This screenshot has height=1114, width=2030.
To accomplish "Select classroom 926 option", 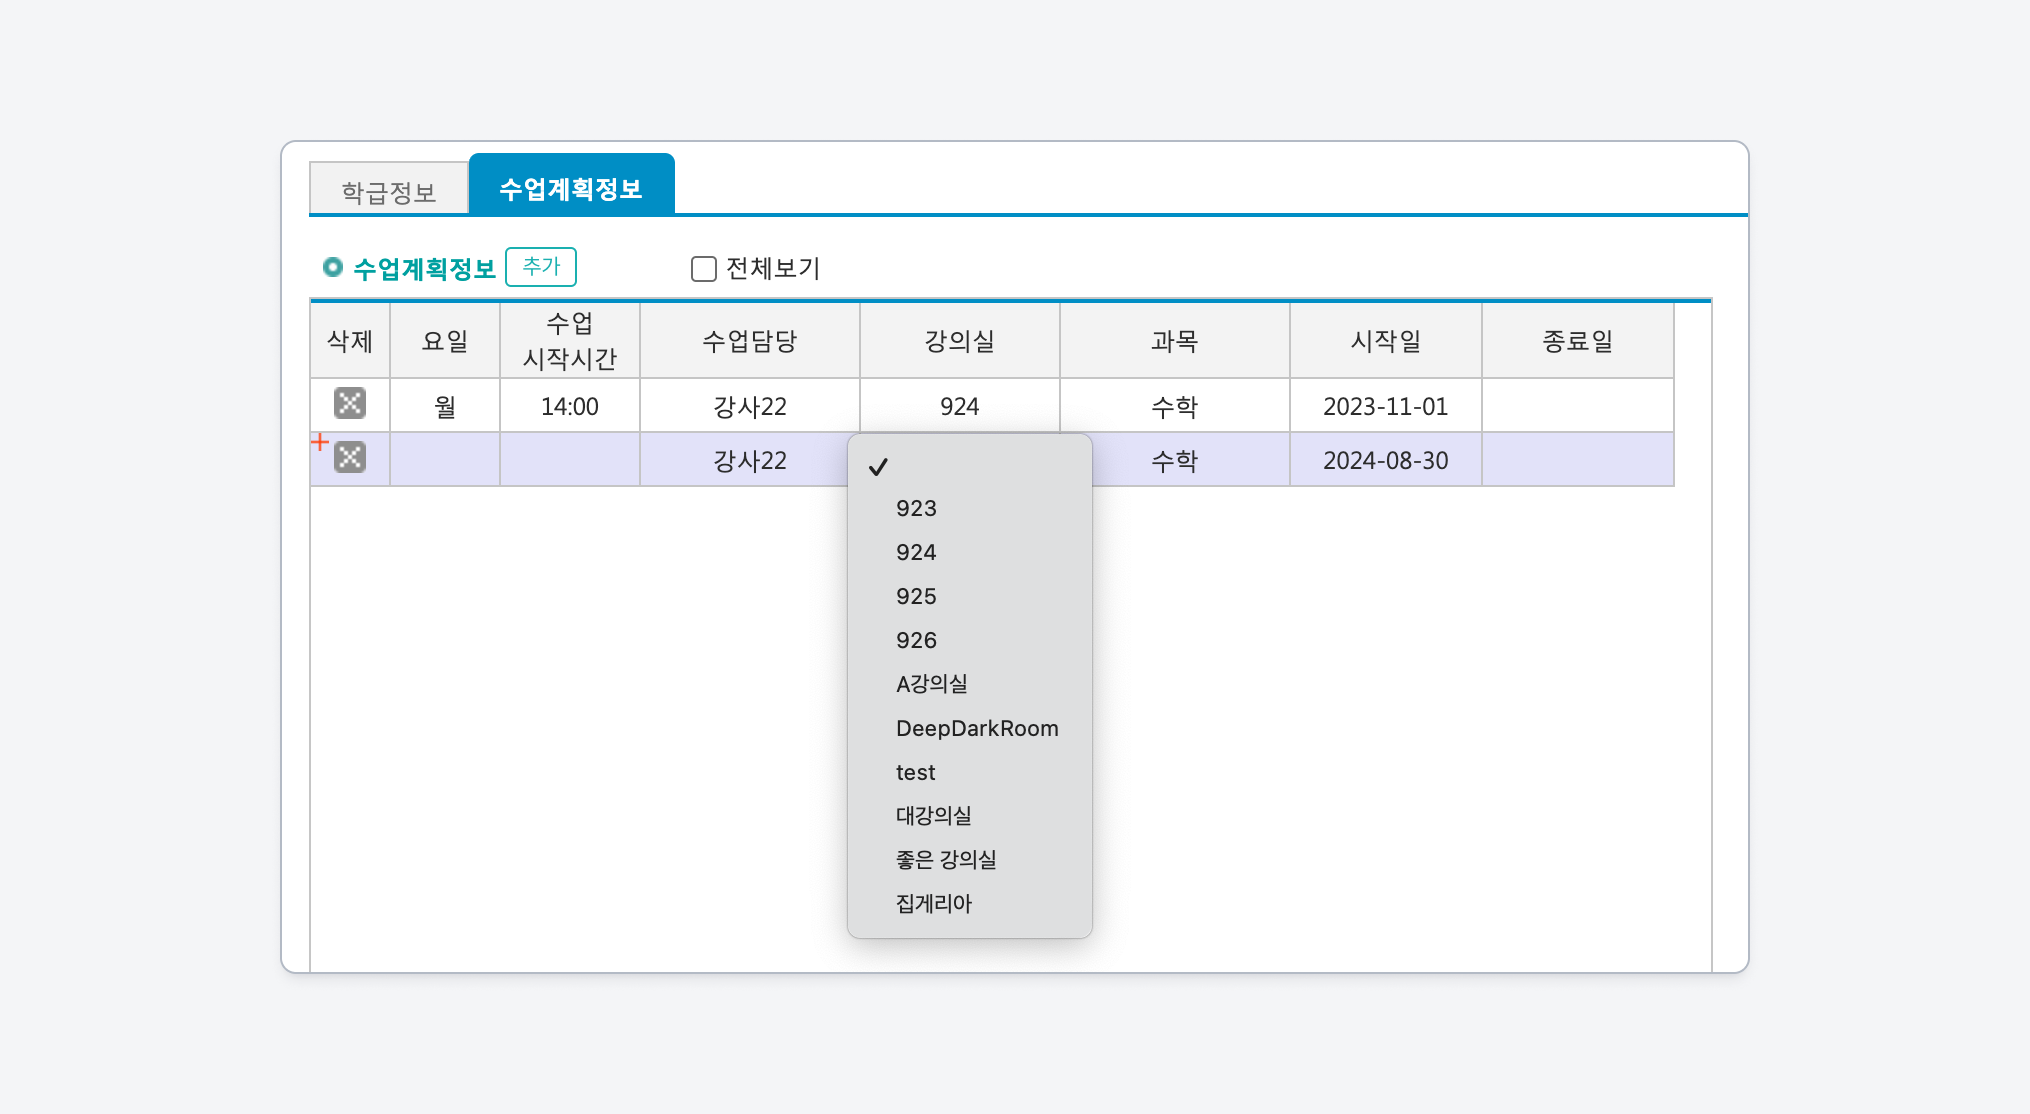I will (916, 640).
